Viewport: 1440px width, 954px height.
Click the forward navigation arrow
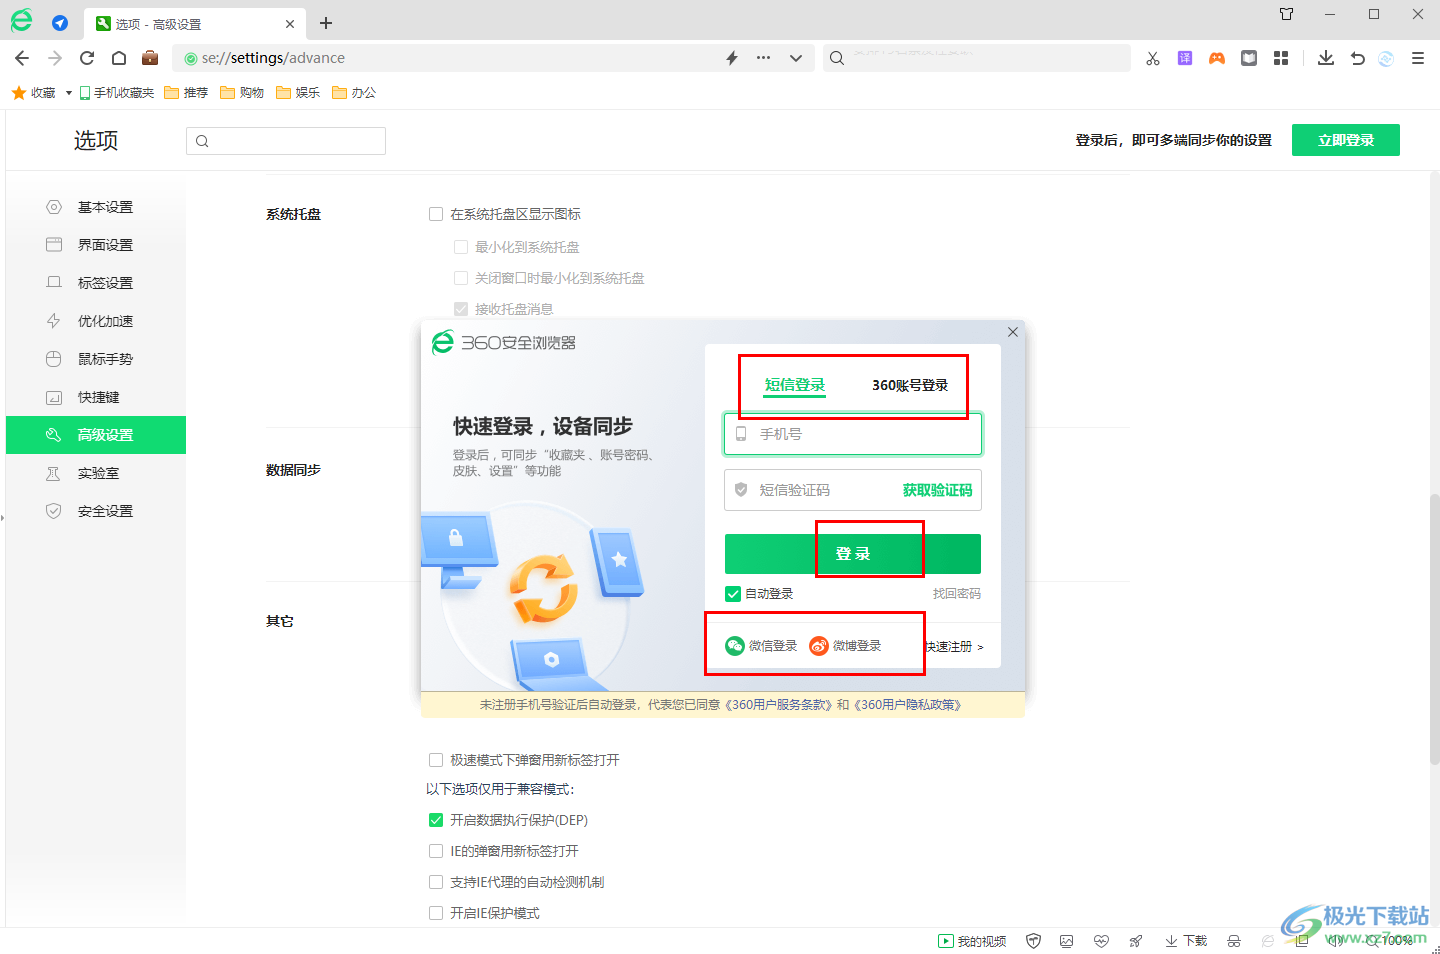[x=55, y=58]
